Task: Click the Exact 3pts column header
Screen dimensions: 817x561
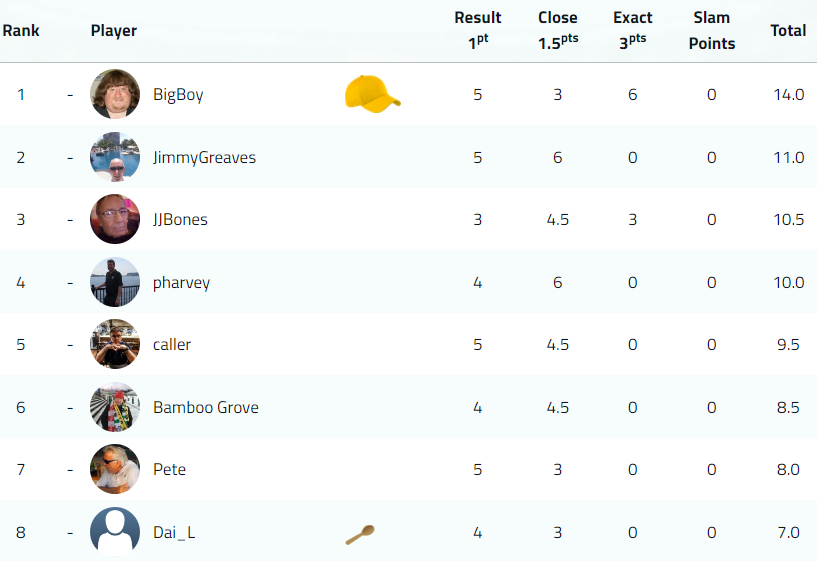Action: click(x=633, y=30)
